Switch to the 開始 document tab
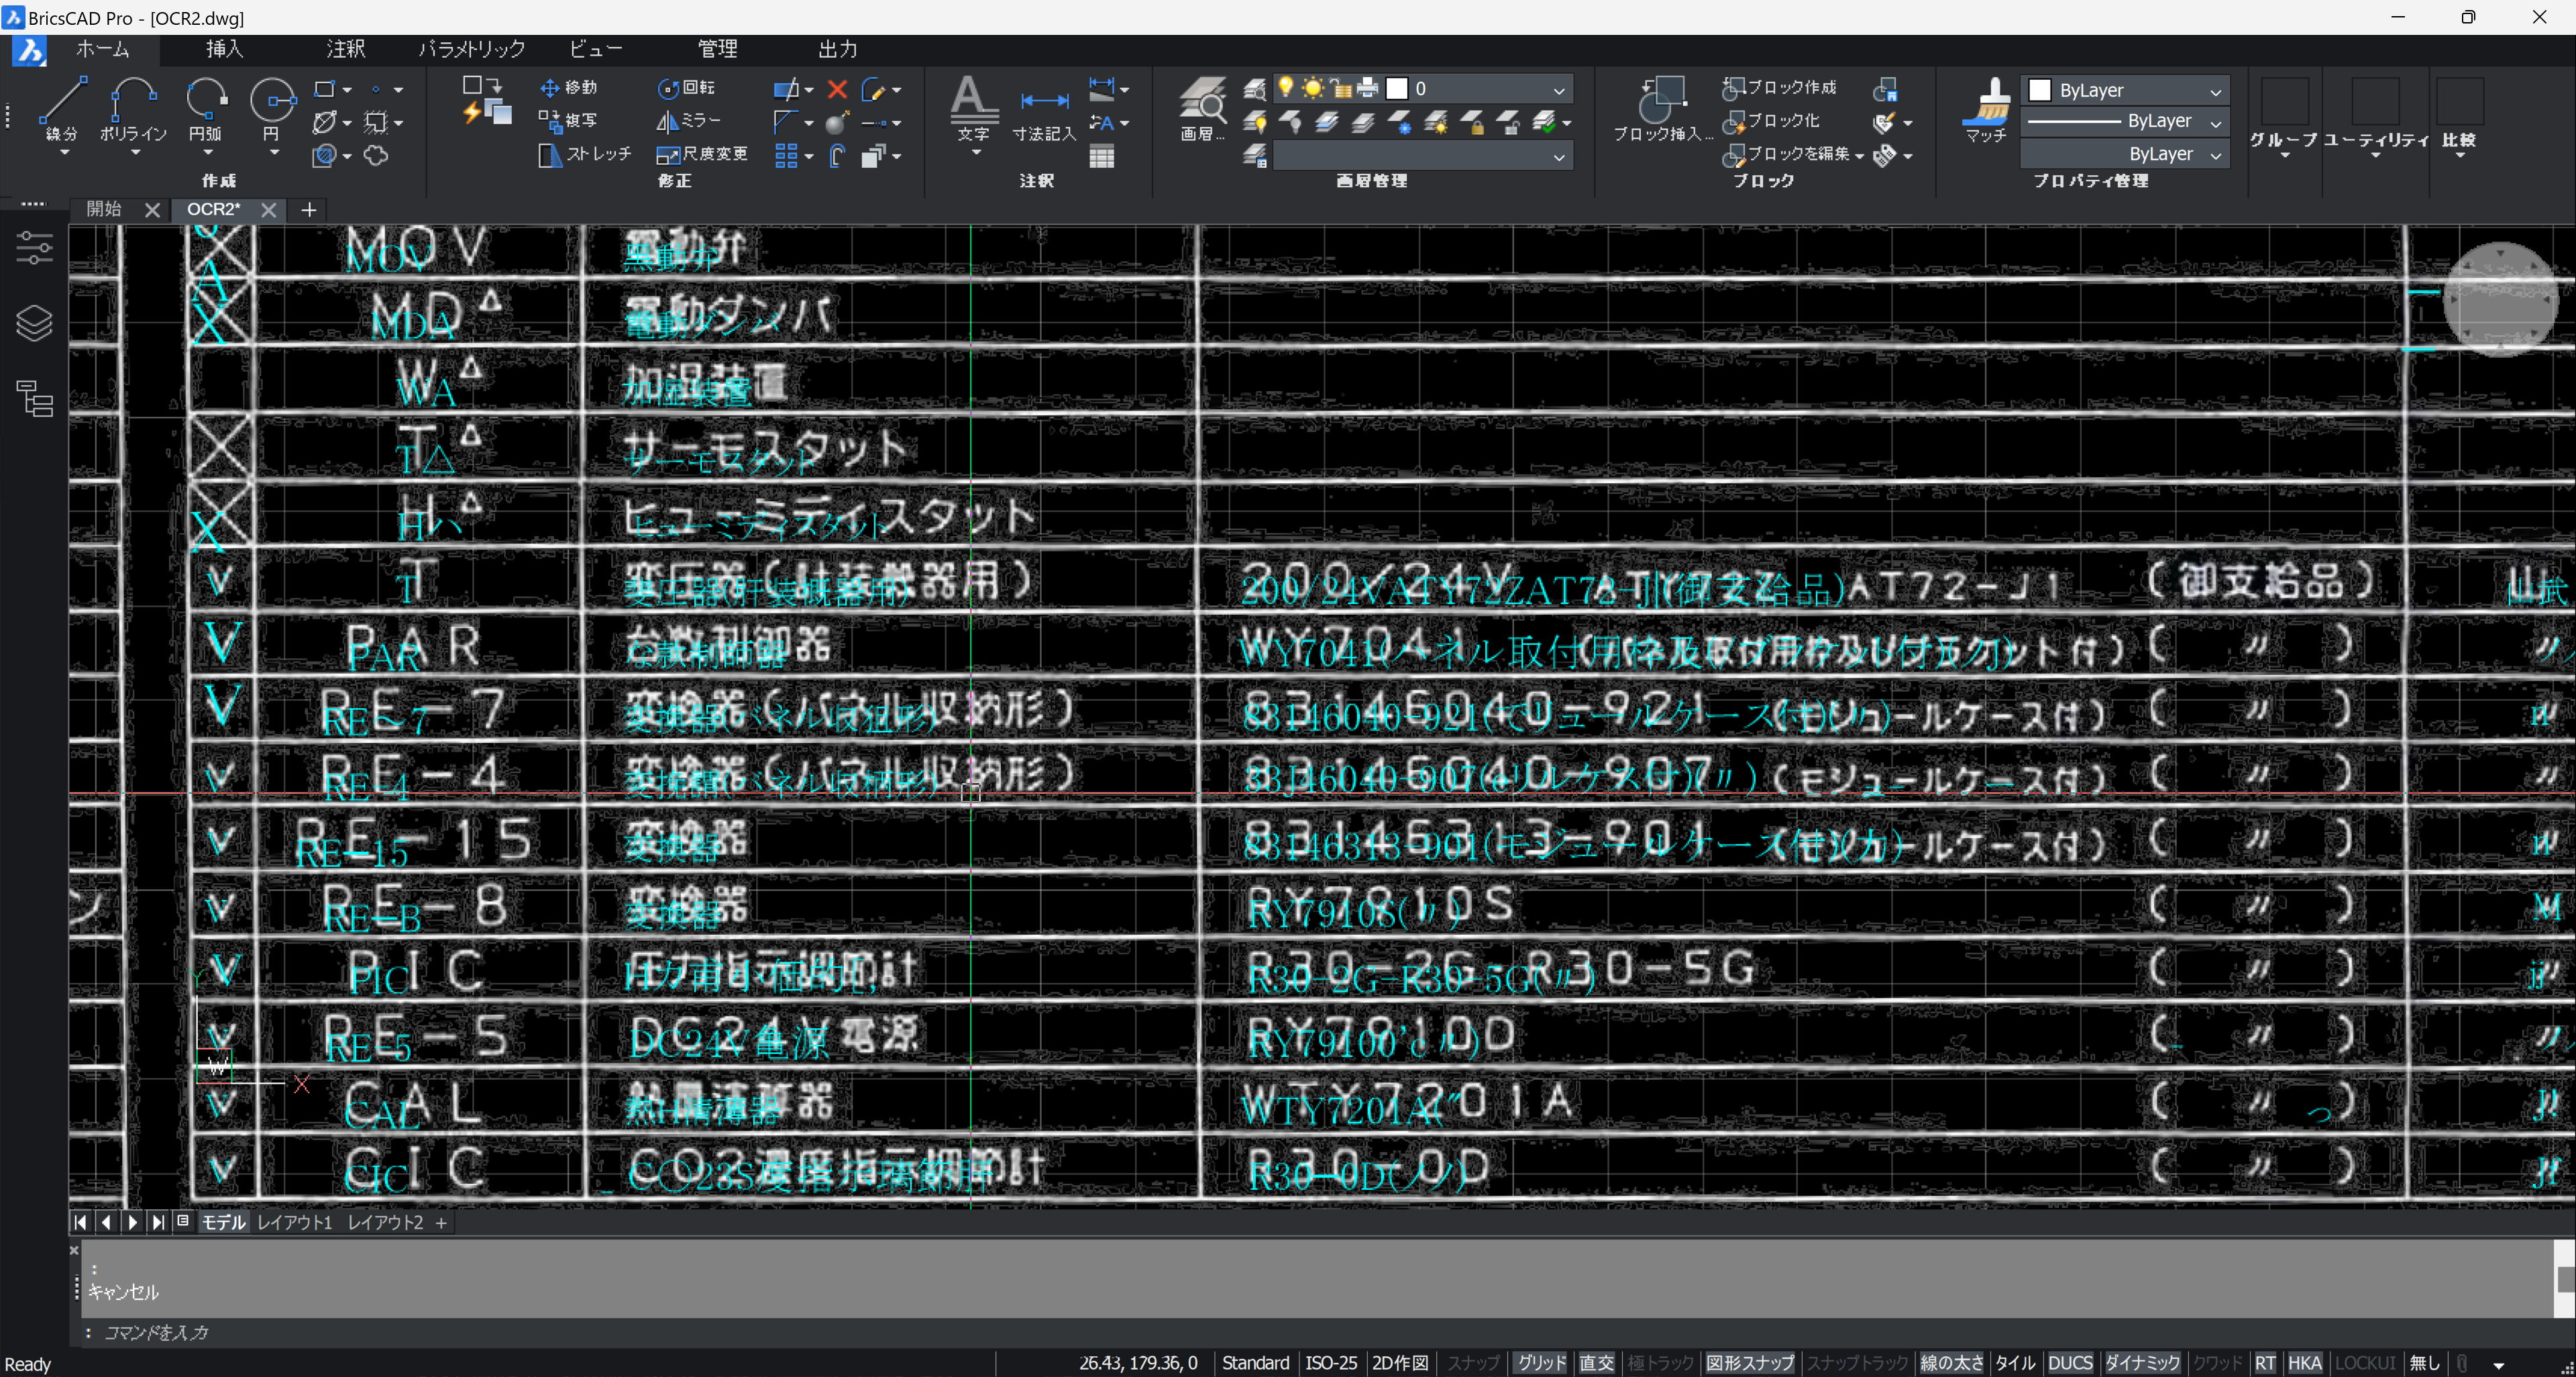The image size is (2576, 1377). (104, 209)
